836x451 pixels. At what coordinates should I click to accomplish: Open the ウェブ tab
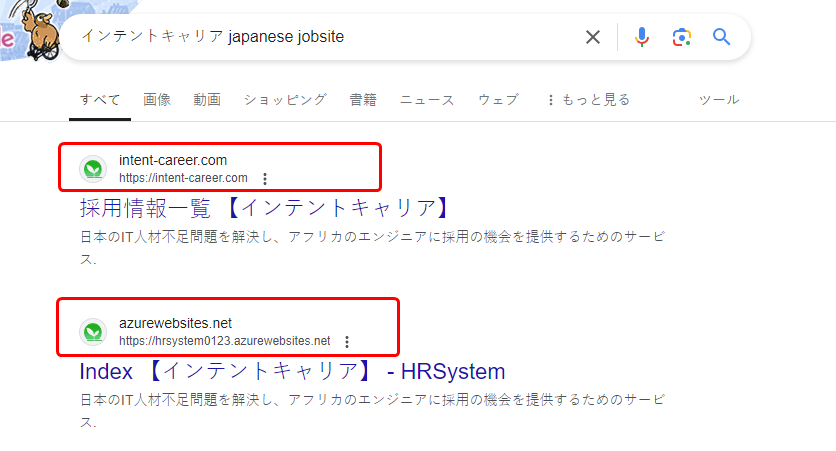tap(498, 100)
